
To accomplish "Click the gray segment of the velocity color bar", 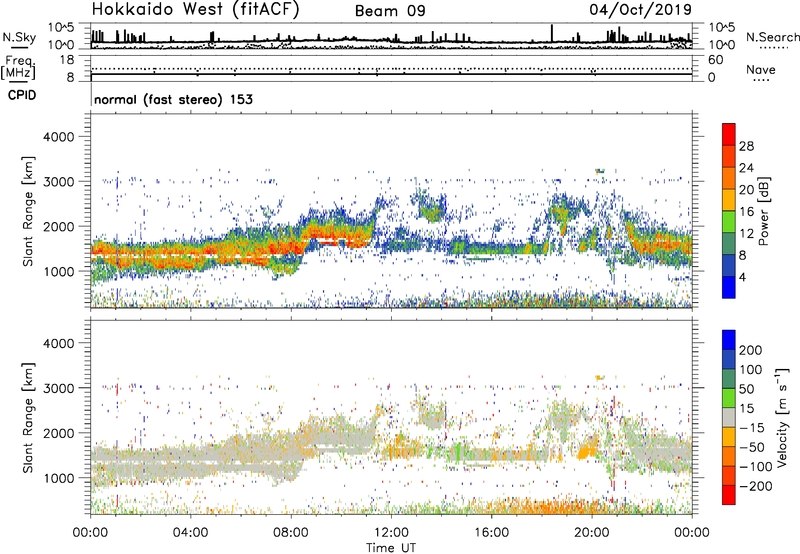I will (729, 418).
